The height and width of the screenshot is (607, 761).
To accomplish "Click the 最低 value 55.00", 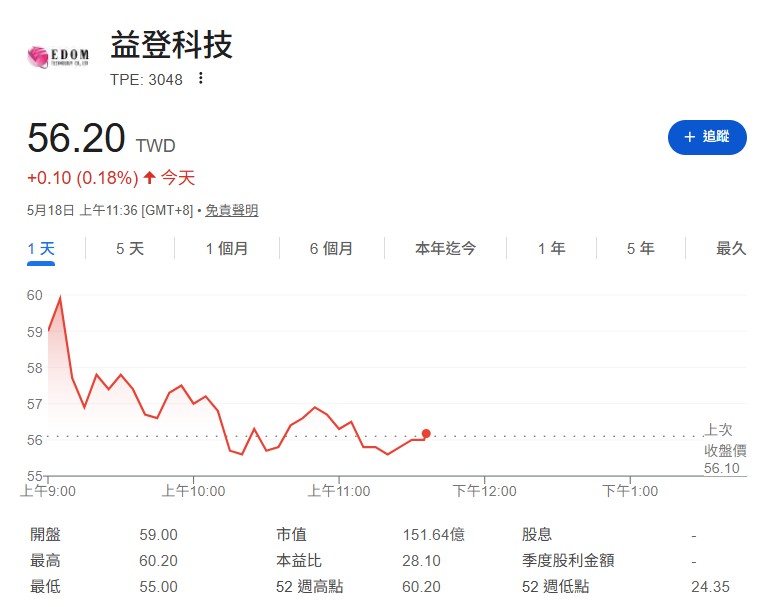I will (x=158, y=587).
